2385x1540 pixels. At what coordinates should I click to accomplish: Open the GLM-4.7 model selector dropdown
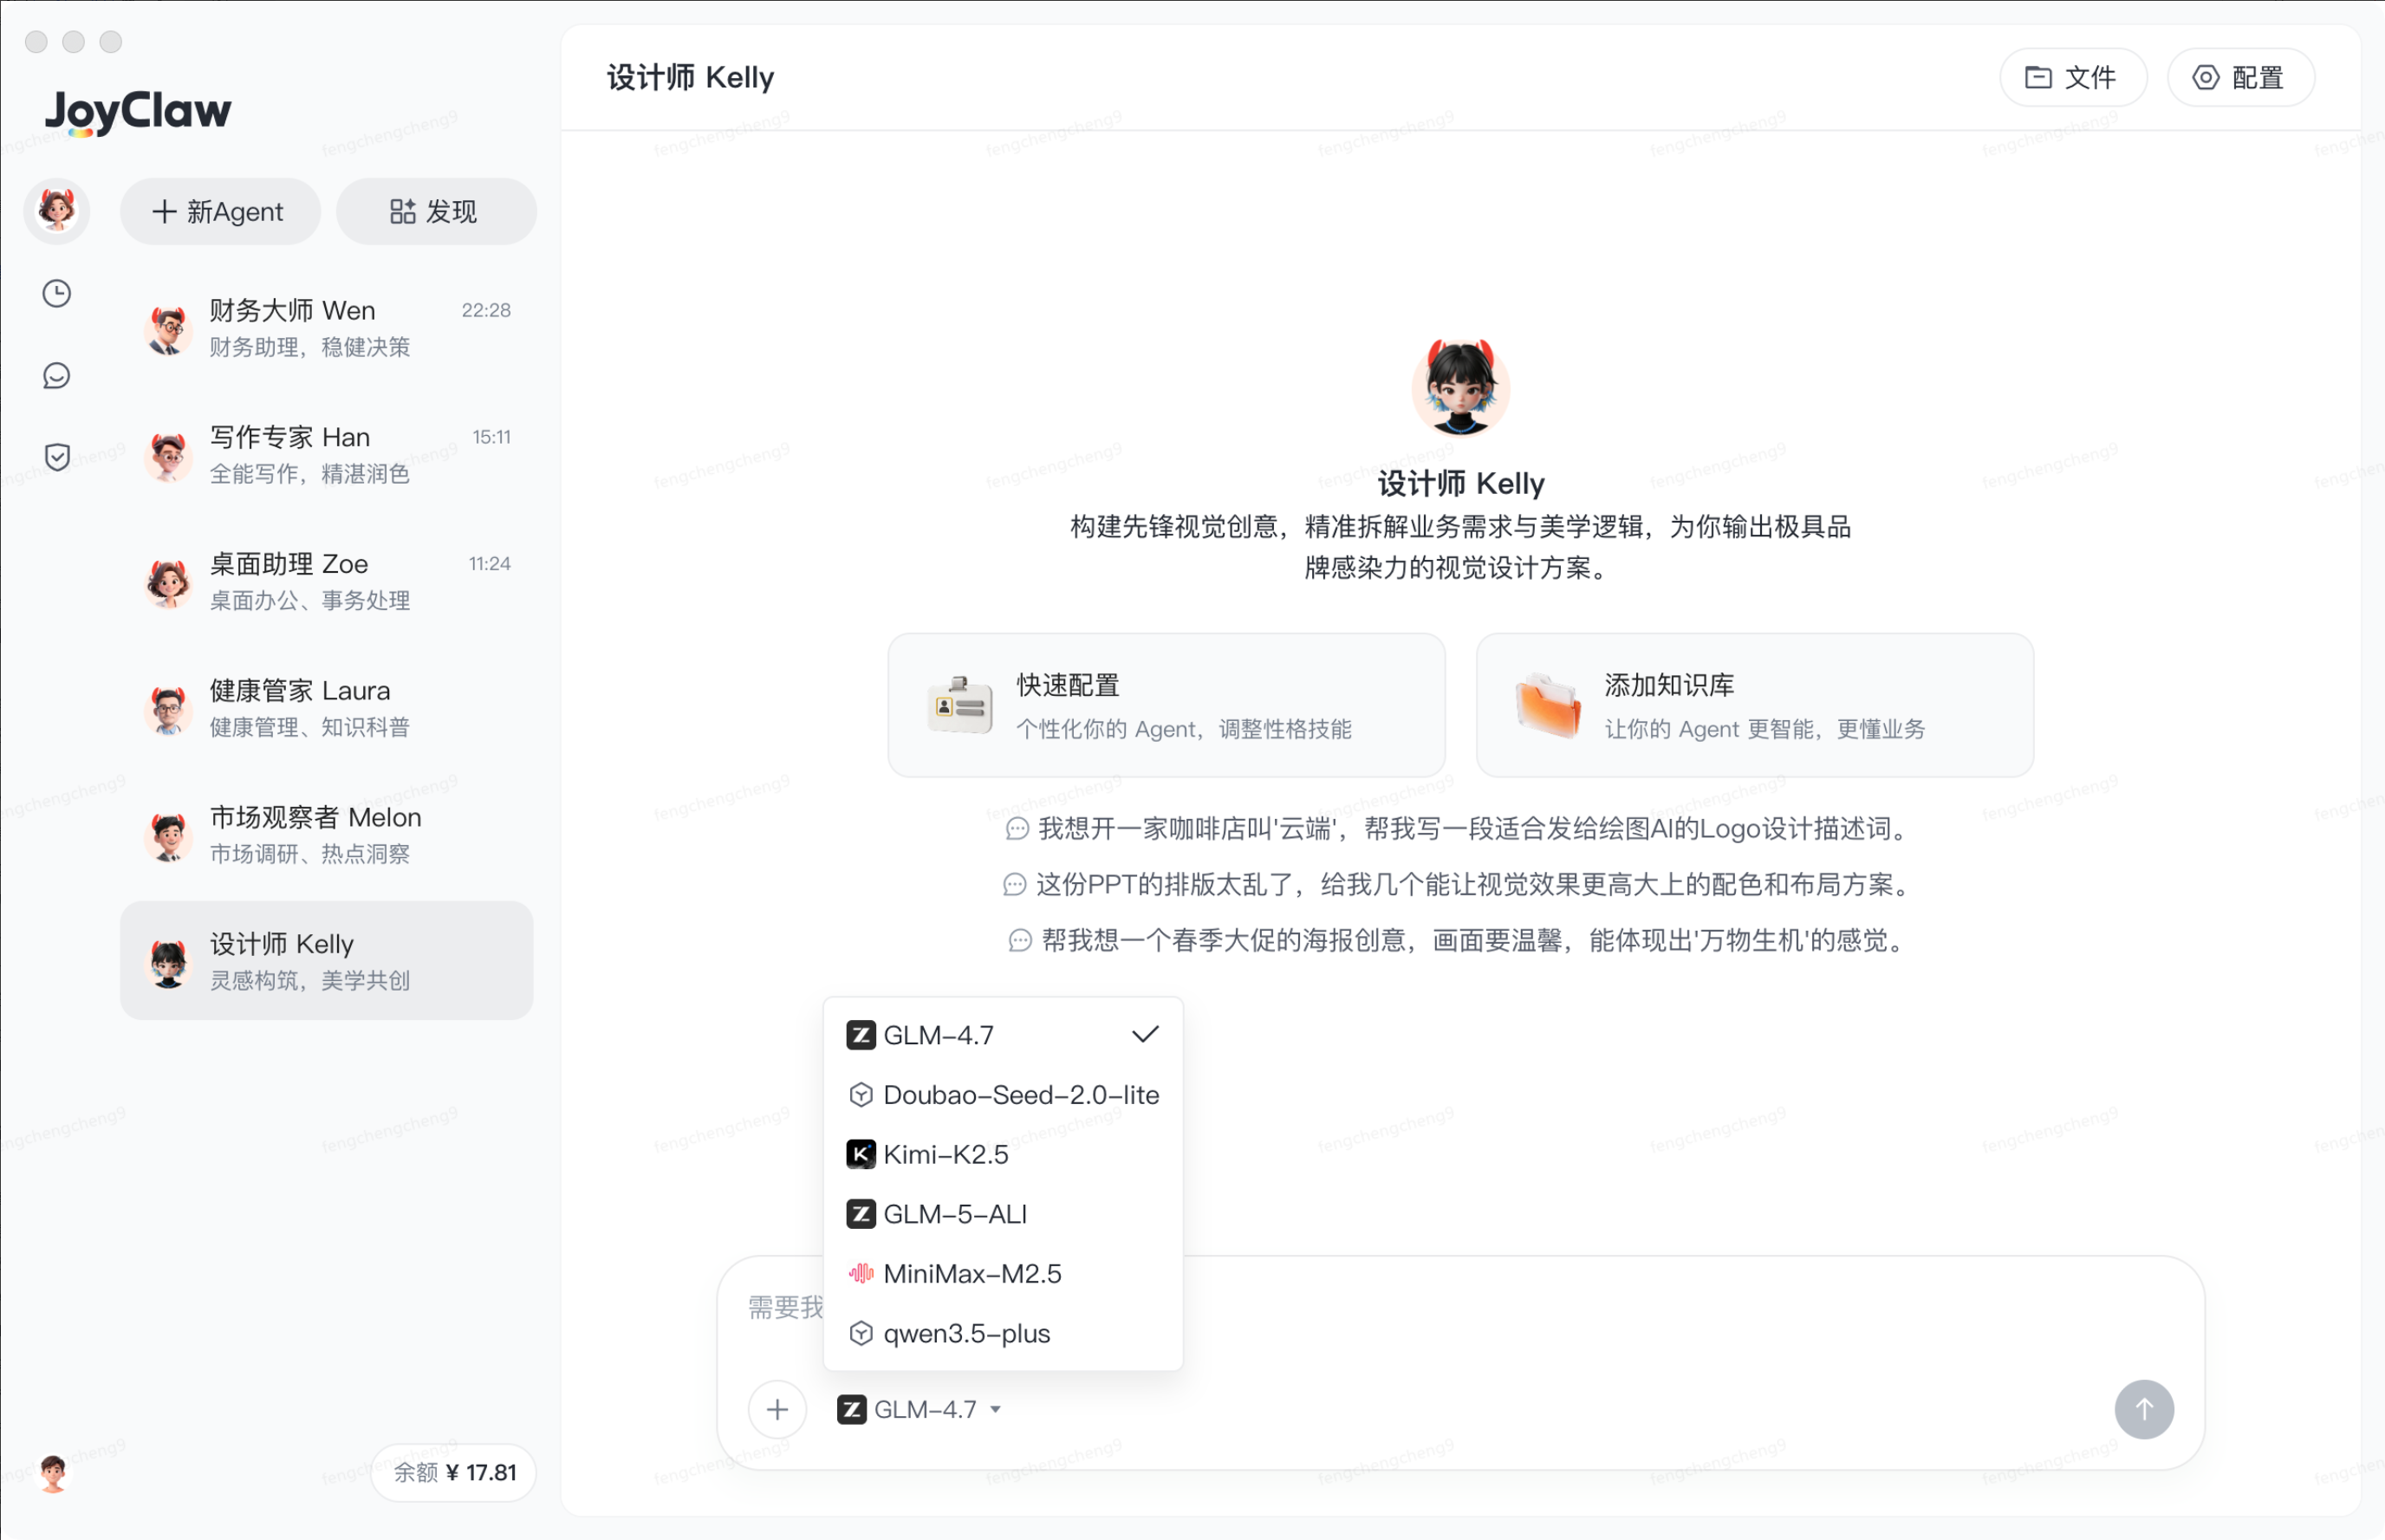point(920,1409)
